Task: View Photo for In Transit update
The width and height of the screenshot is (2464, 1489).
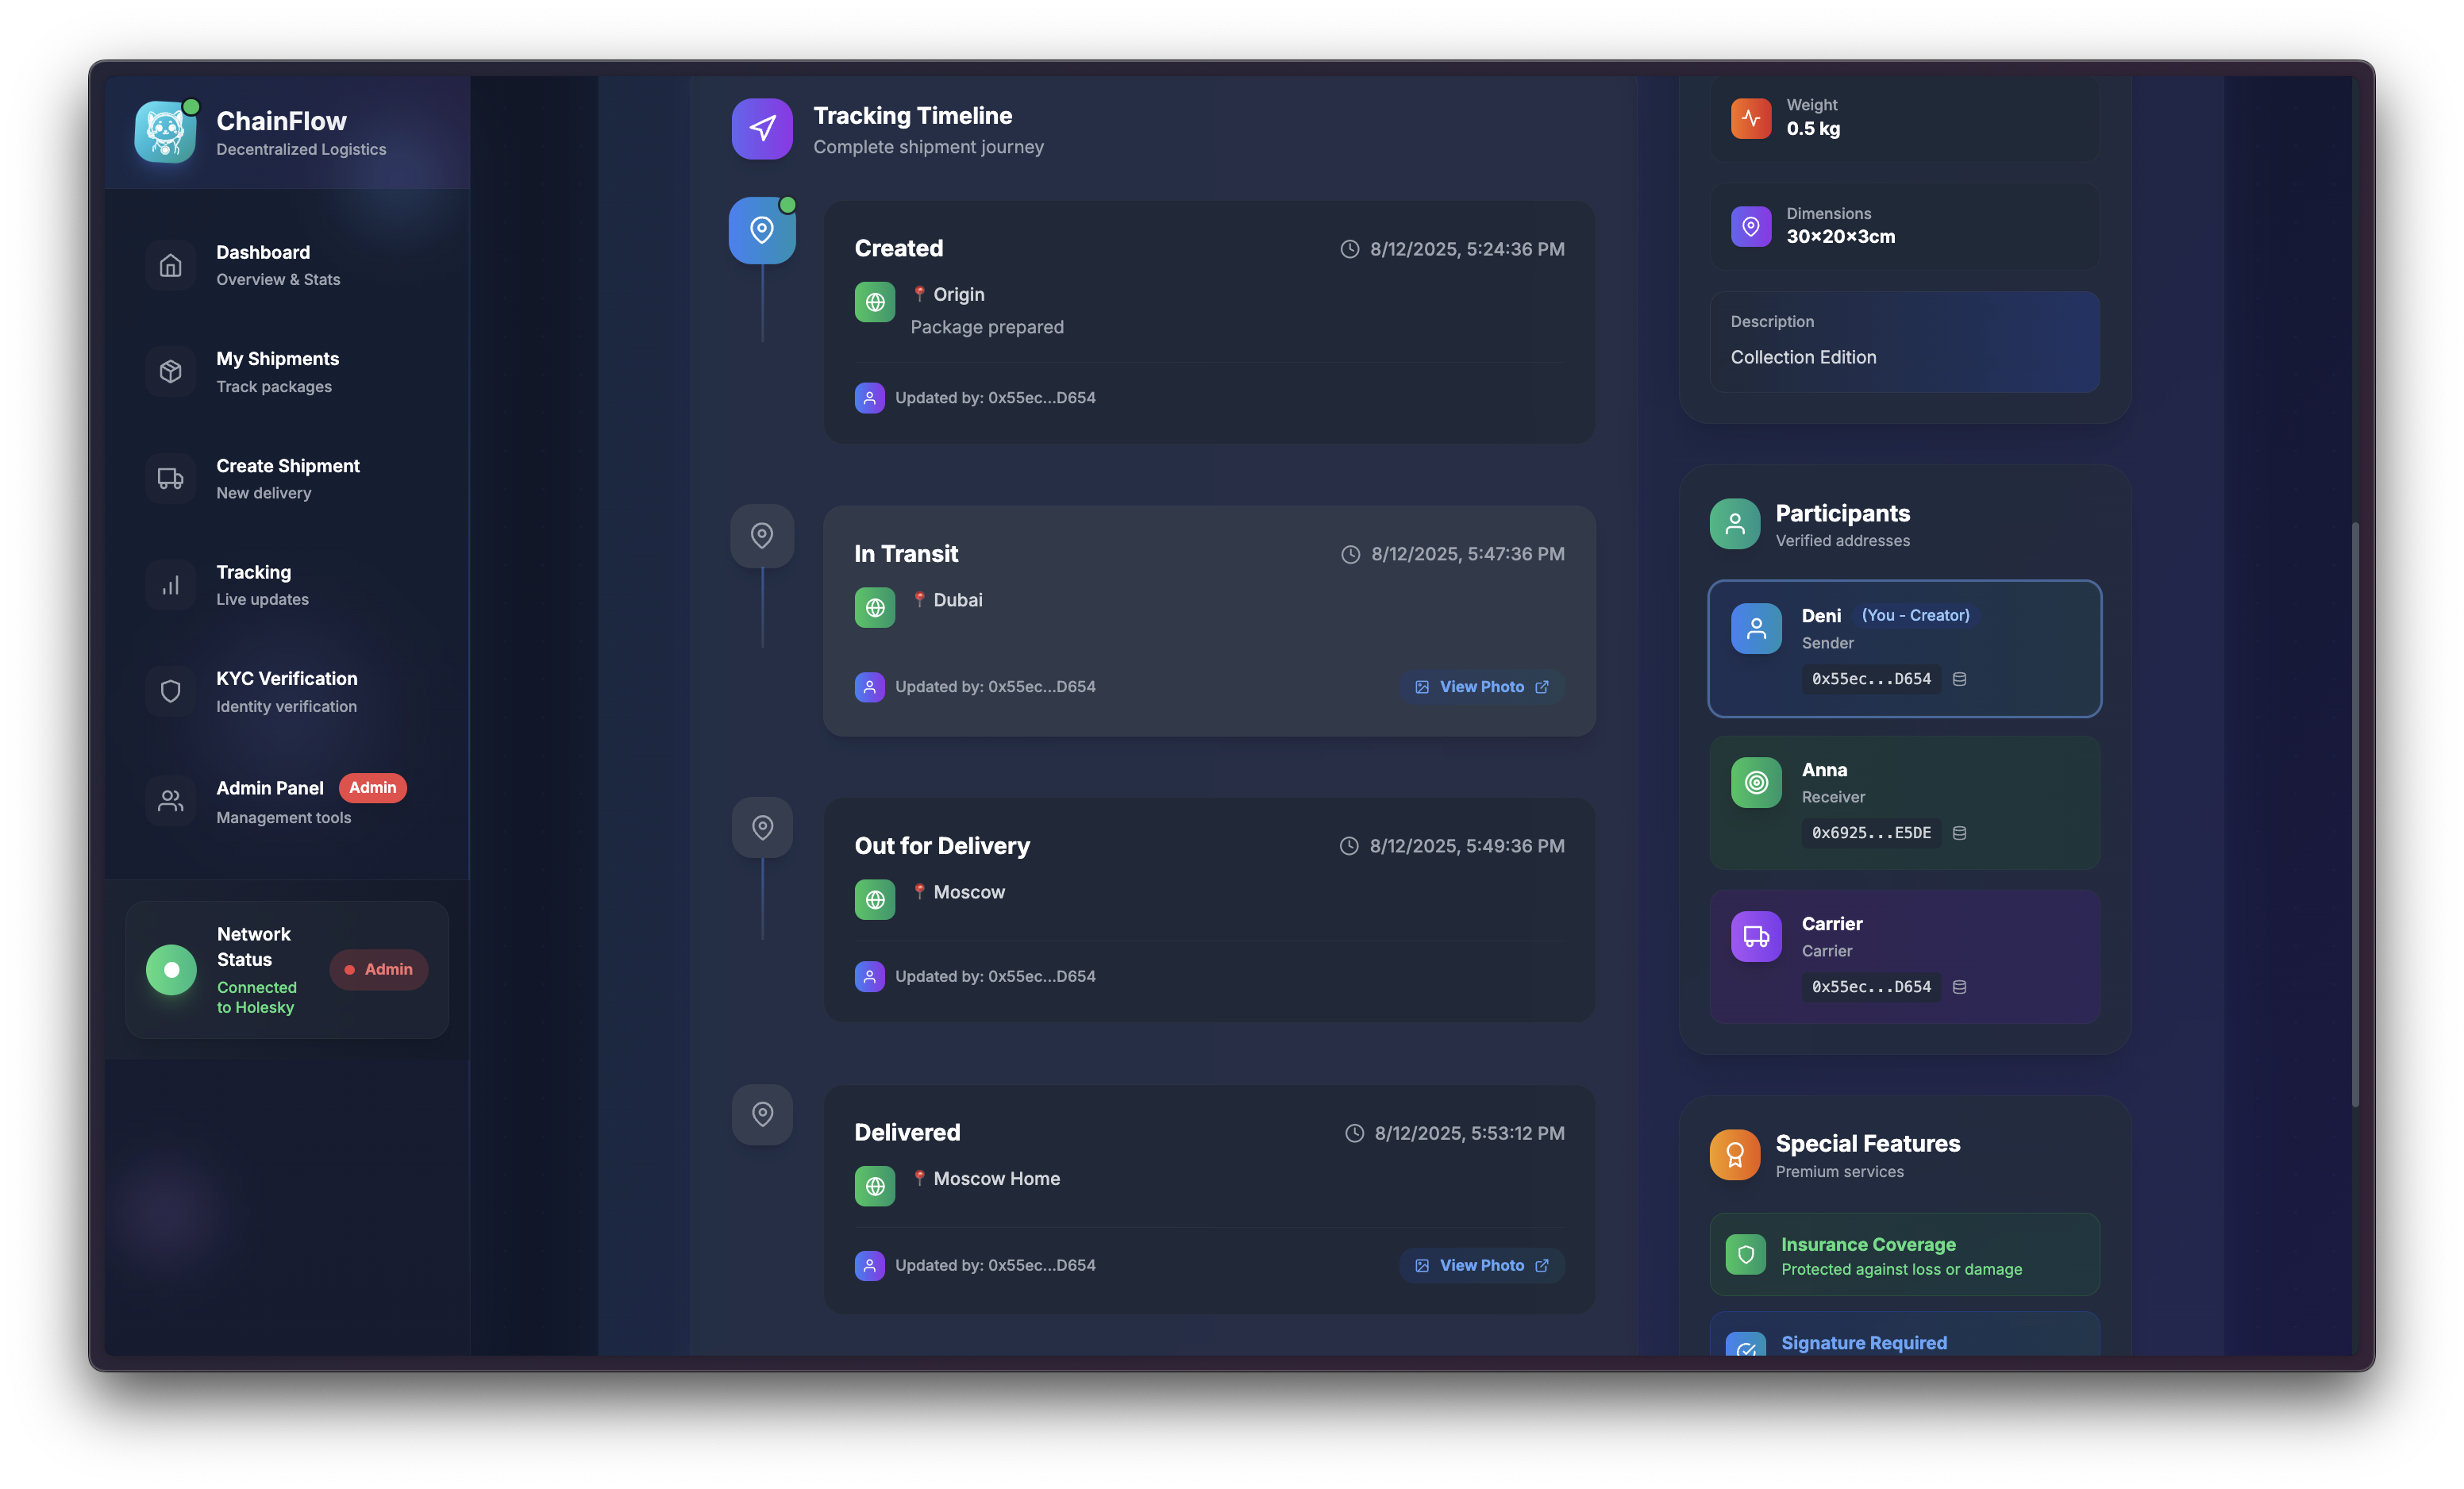Action: (1481, 687)
